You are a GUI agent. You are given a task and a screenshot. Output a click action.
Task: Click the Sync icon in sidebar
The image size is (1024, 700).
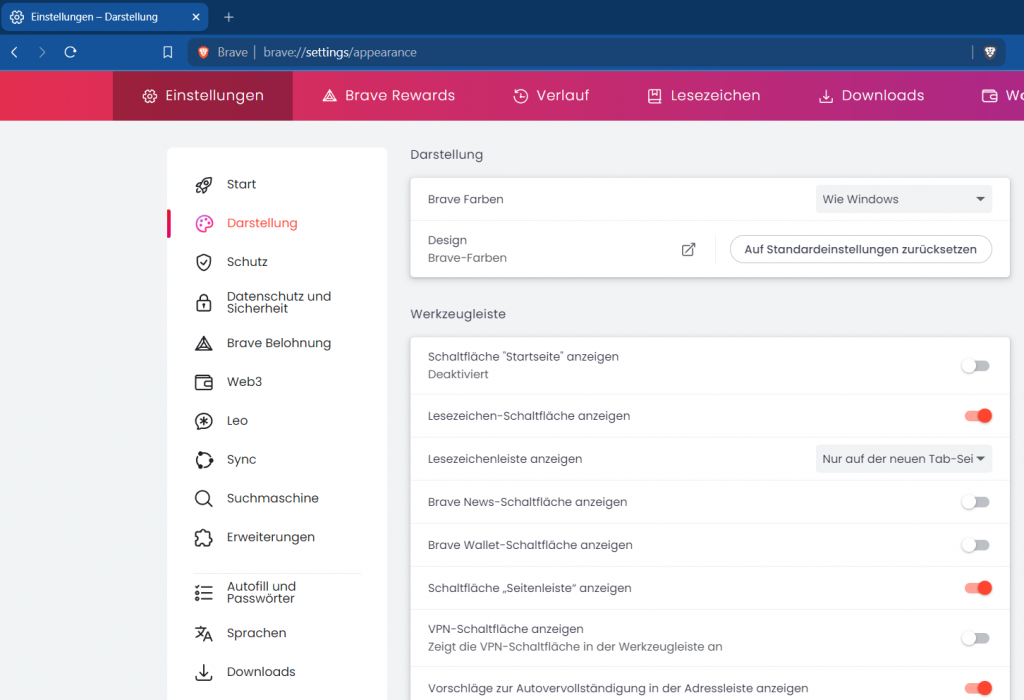(204, 460)
